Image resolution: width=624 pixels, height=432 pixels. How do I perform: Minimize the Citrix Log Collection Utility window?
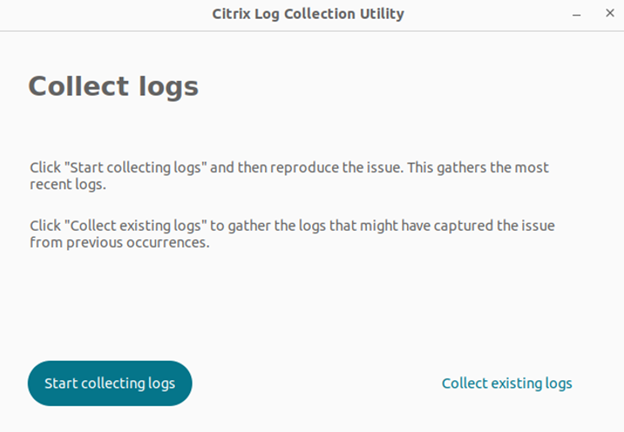coord(577,15)
